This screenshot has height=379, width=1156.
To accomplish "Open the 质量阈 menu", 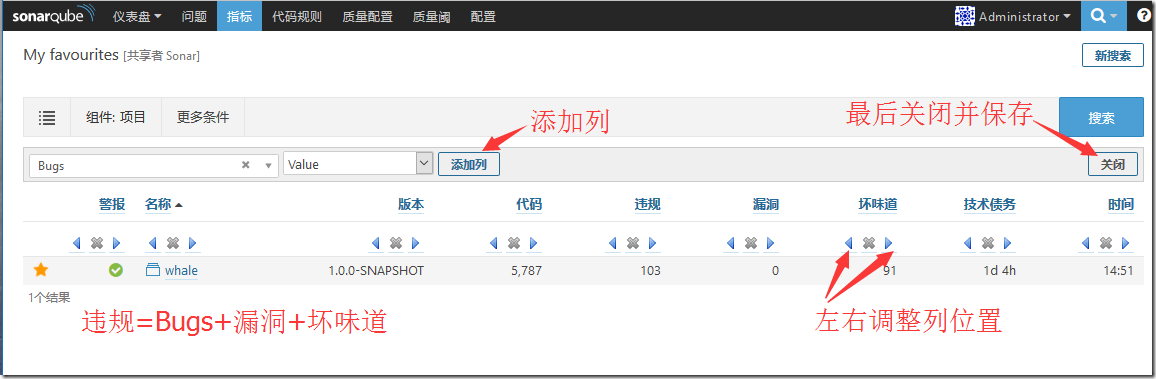I will pos(431,16).
